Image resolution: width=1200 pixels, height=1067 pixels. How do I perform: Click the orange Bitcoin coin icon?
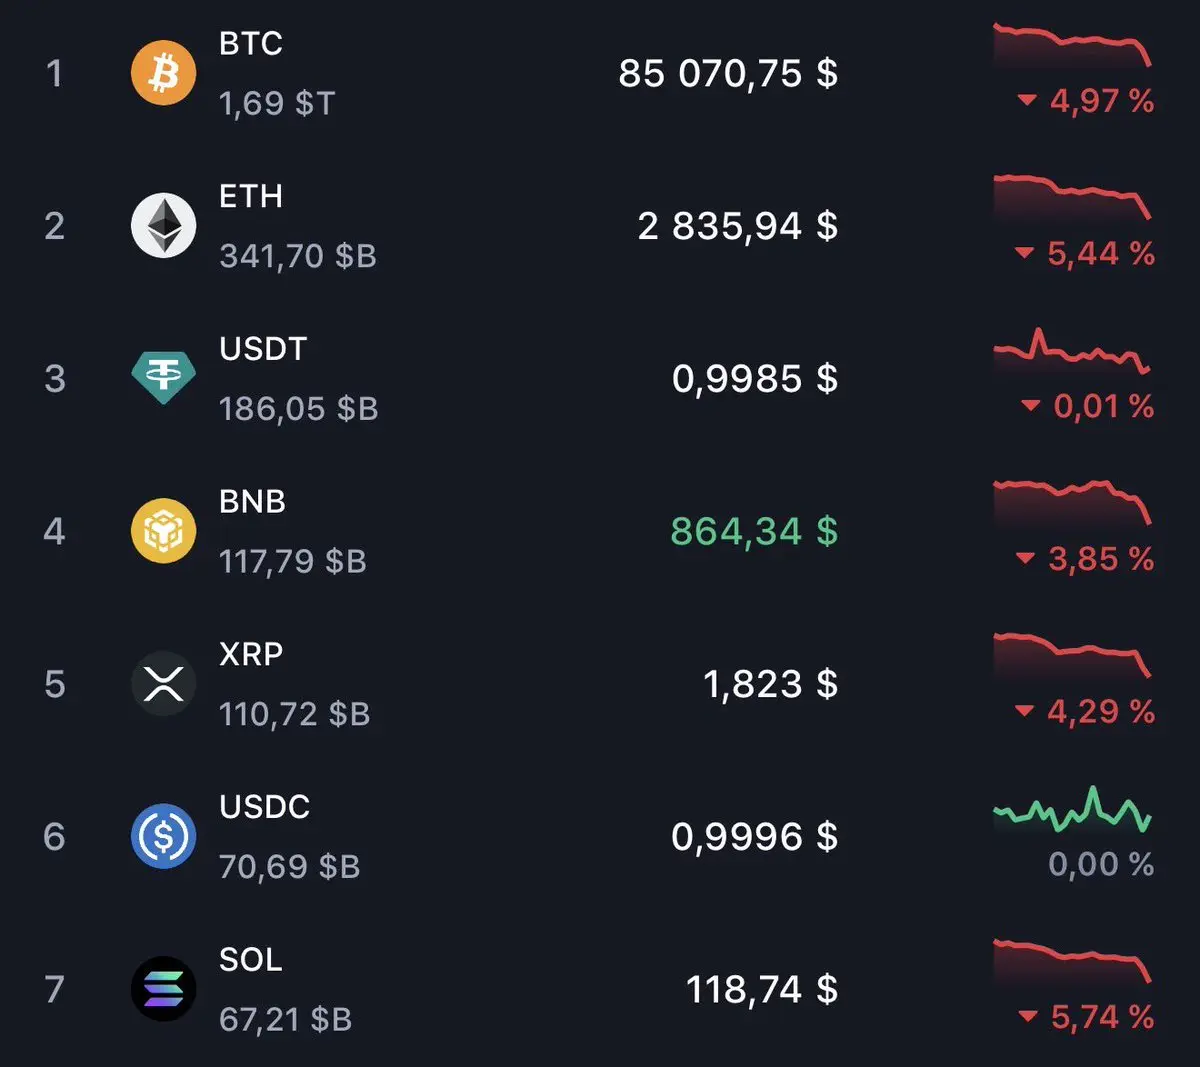tap(163, 73)
